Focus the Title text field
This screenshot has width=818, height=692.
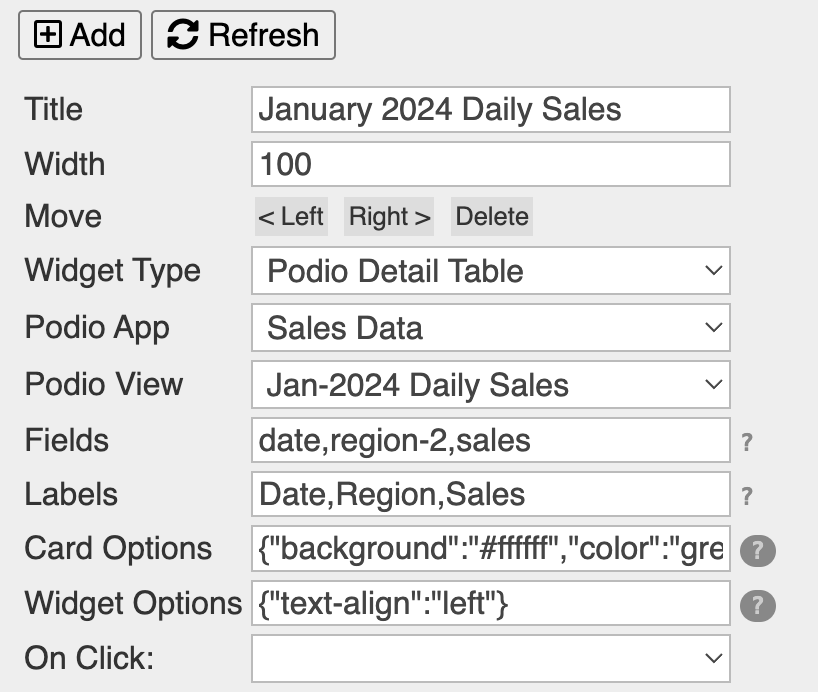pos(490,109)
